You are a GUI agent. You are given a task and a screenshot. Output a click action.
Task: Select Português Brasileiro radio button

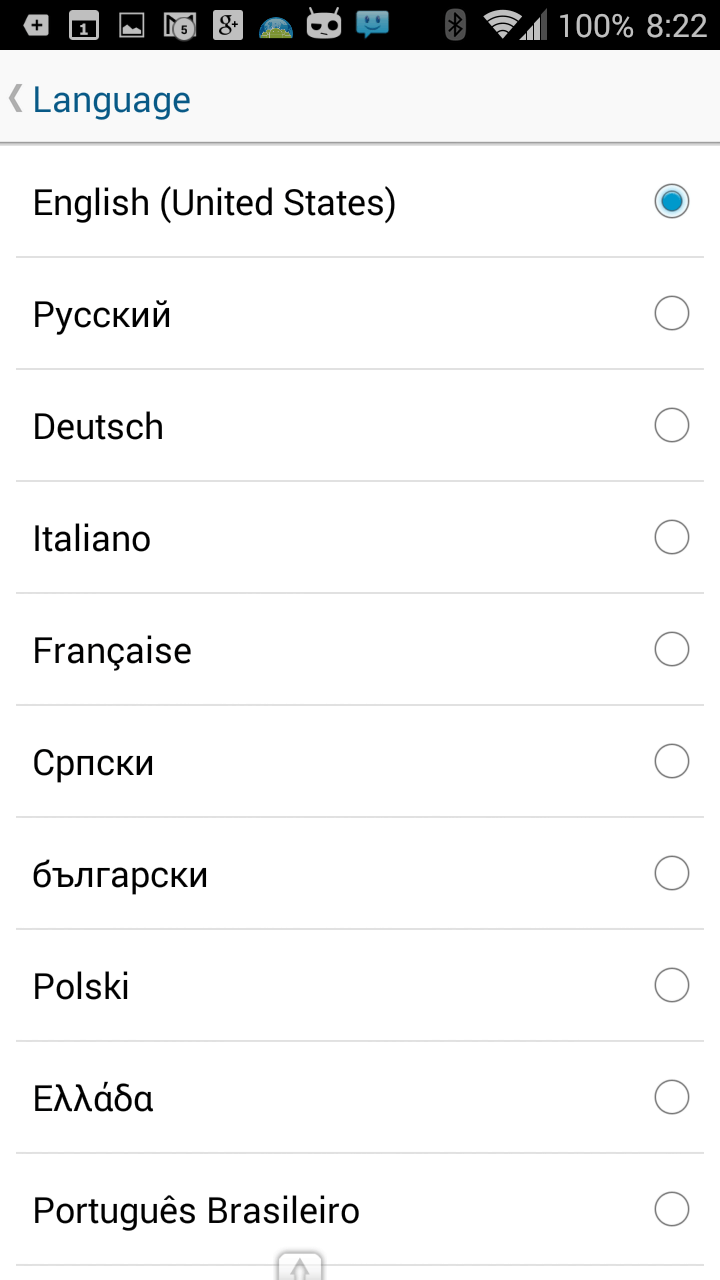point(671,1210)
